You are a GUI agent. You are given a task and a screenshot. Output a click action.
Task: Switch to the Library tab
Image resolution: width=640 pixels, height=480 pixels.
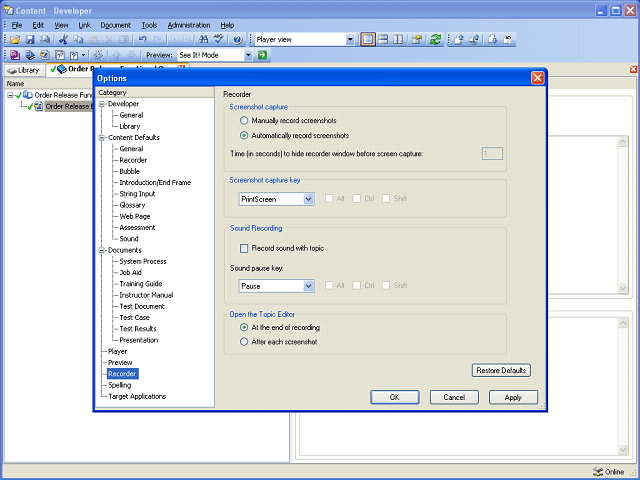coord(24,70)
